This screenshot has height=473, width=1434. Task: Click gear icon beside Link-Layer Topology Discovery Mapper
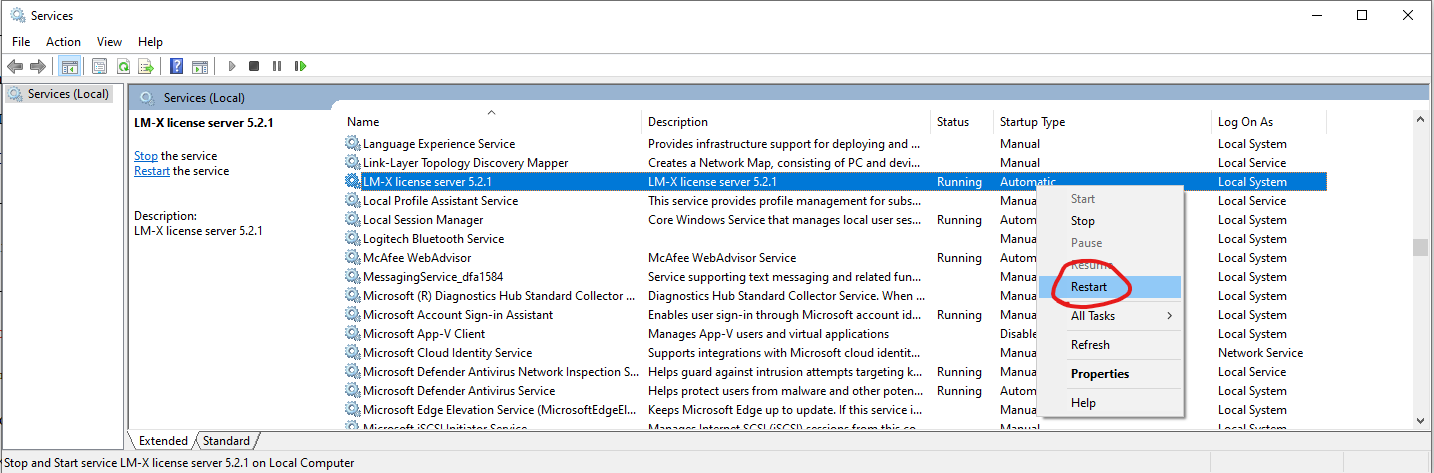[x=352, y=163]
